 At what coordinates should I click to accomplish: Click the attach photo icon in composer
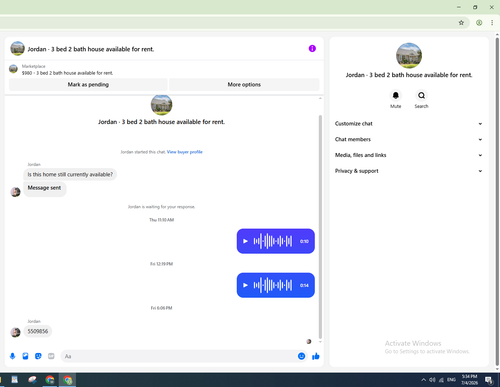[x=25, y=356]
